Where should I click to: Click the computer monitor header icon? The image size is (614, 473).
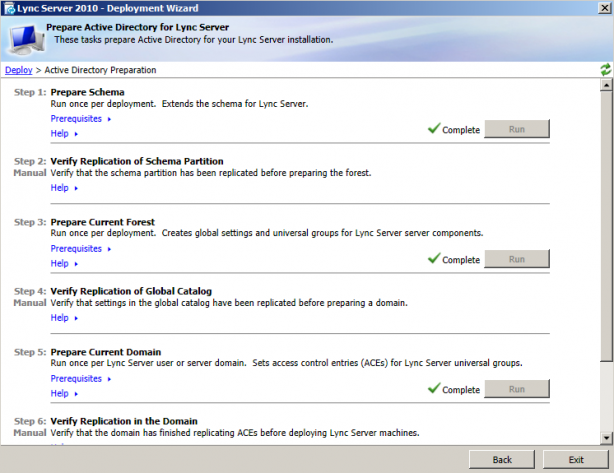(x=26, y=40)
